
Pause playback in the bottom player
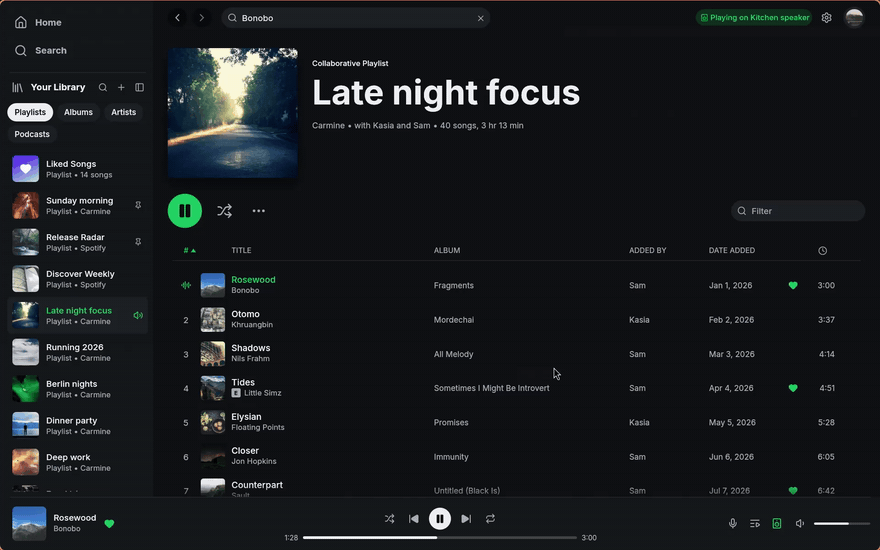coord(440,519)
